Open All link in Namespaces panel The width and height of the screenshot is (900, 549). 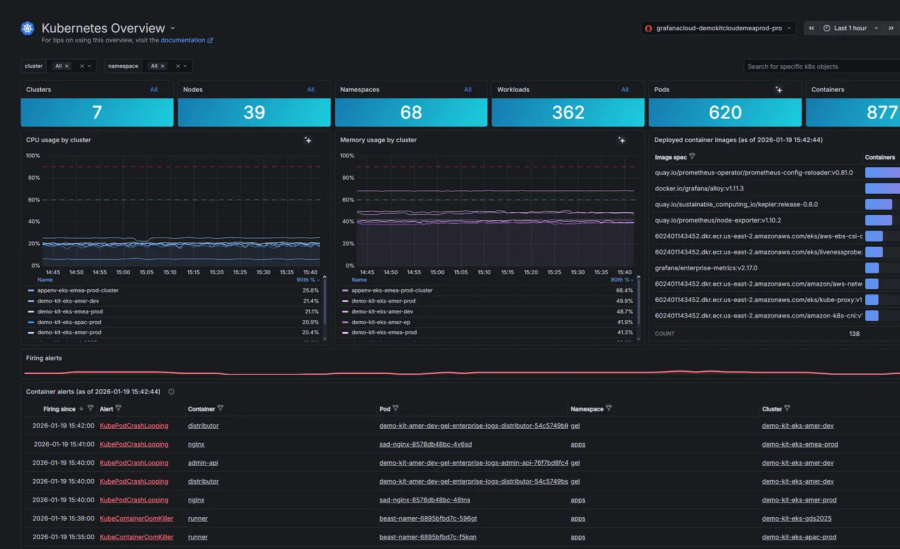468,90
